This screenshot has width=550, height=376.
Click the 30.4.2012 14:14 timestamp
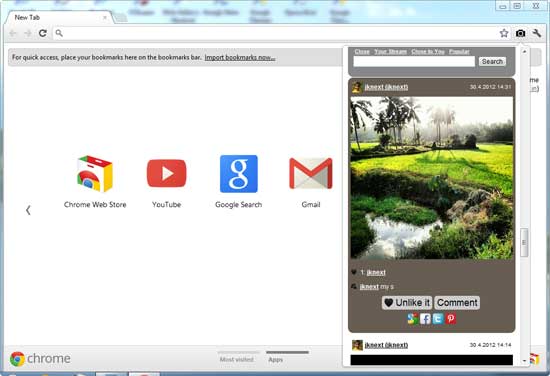(x=490, y=345)
